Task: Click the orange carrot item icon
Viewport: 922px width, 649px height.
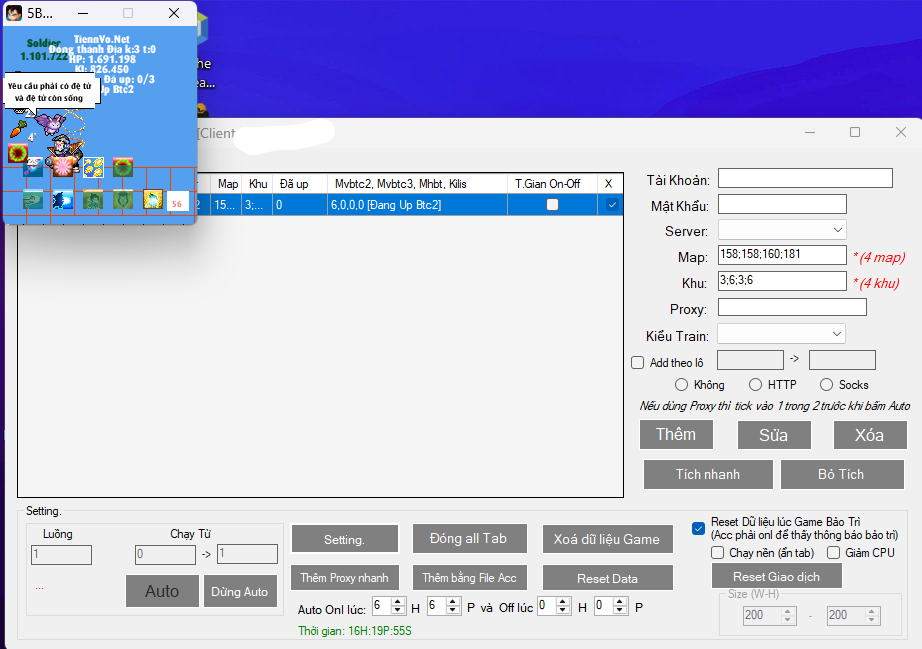Action: [x=18, y=128]
